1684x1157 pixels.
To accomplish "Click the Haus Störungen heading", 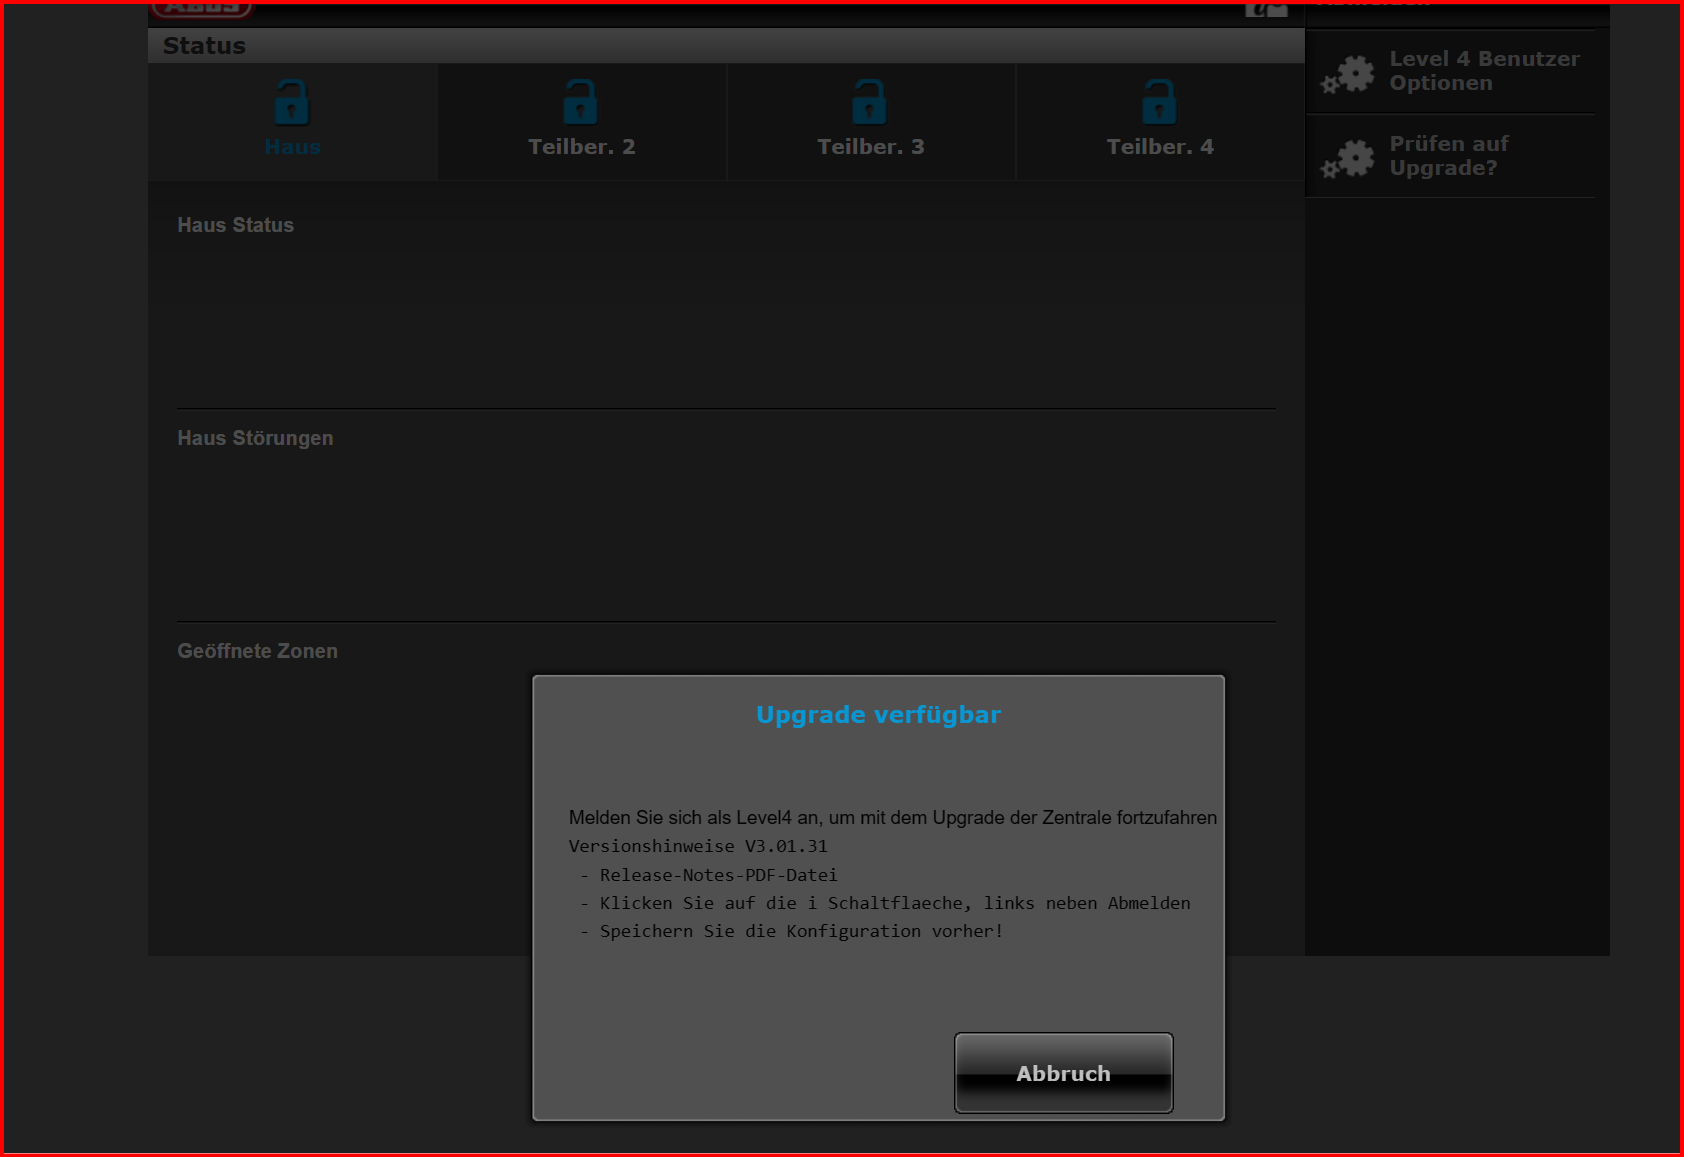I will point(255,438).
